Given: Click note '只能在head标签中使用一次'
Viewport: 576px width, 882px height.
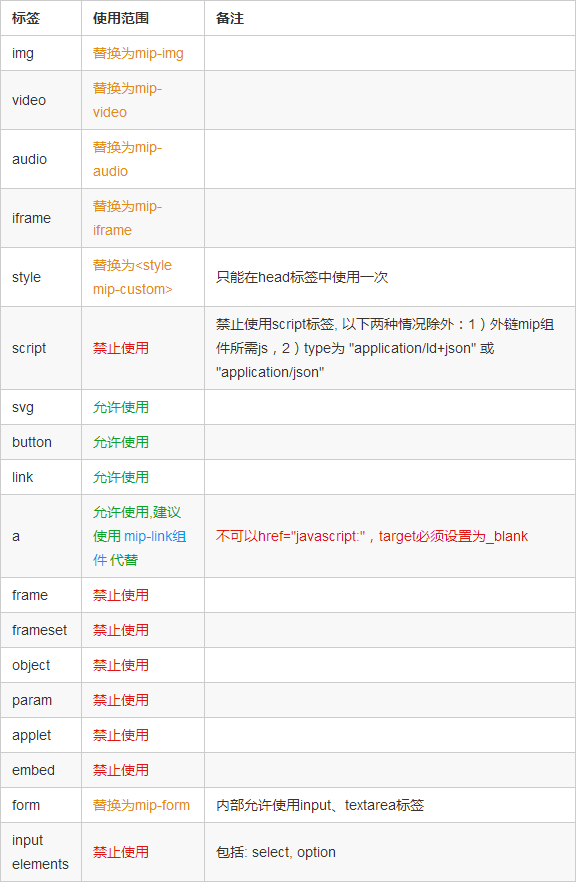Looking at the screenshot, I should pos(302,277).
